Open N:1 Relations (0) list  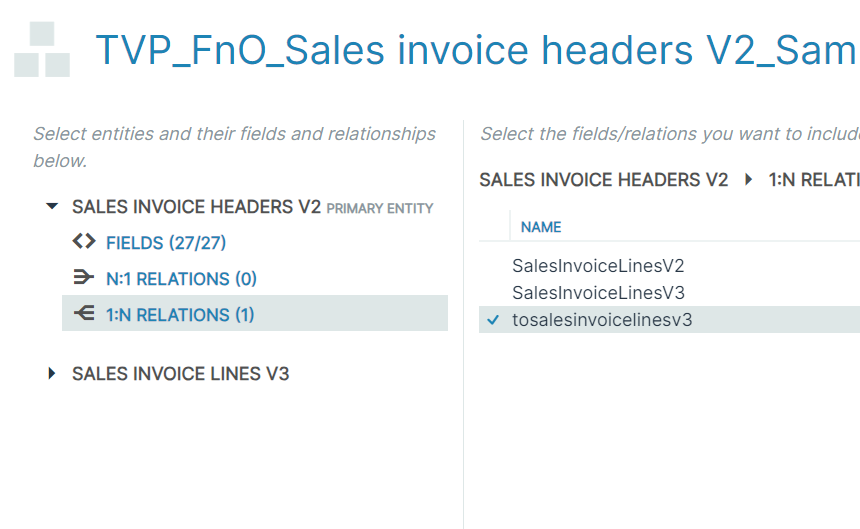point(181,279)
